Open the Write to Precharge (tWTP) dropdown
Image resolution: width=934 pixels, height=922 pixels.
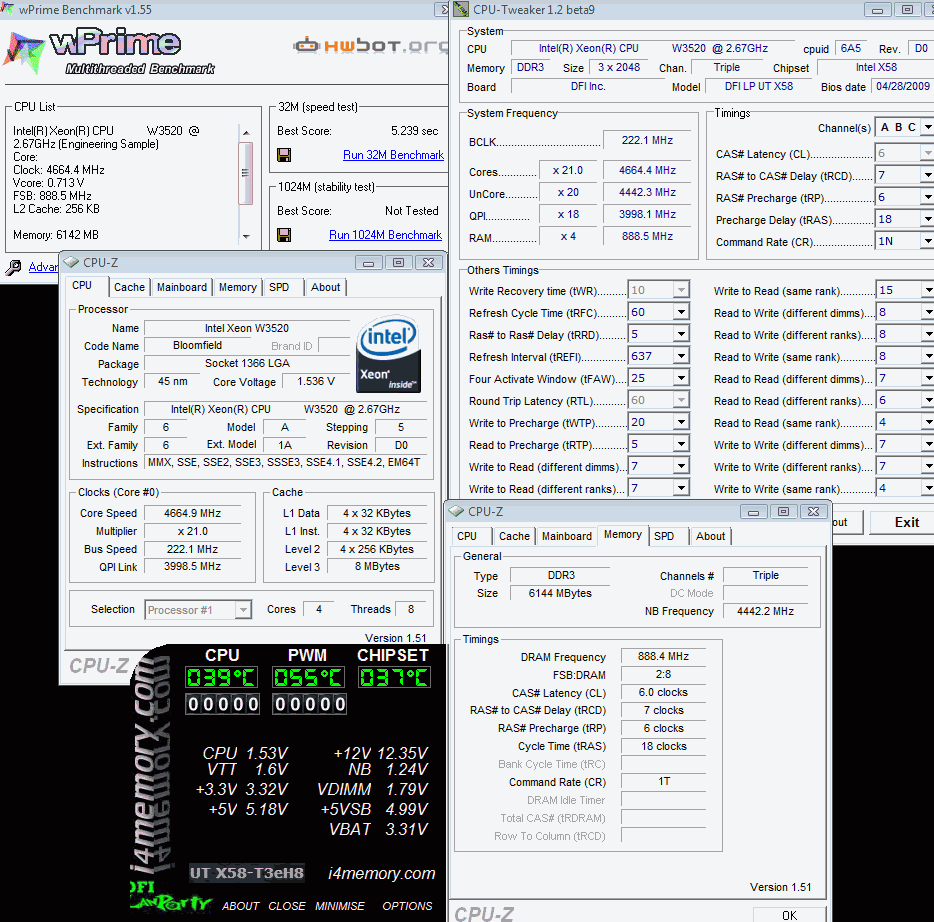682,422
